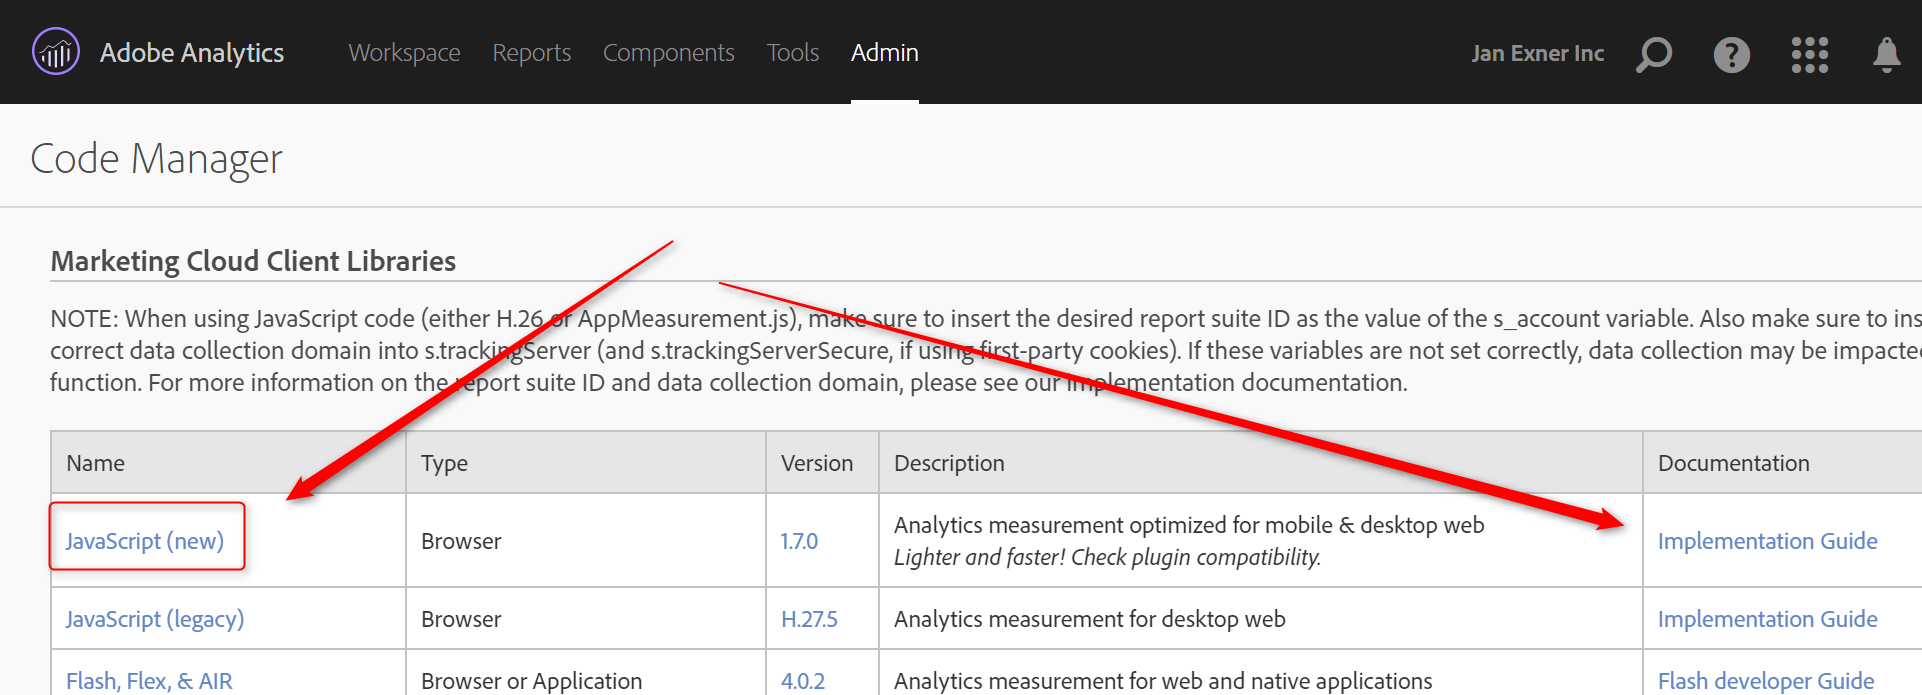1922x695 pixels.
Task: Open the Workspace menu
Action: pos(404,53)
